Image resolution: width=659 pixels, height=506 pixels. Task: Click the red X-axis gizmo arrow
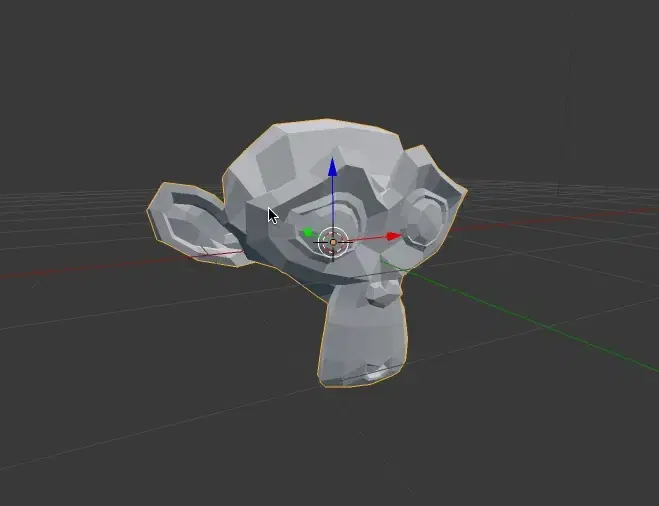click(393, 236)
